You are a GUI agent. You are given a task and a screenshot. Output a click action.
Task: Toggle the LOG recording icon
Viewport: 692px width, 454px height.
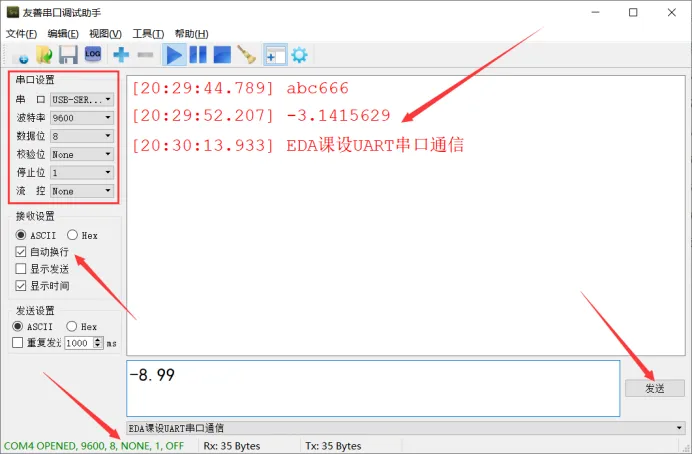pyautogui.click(x=93, y=54)
